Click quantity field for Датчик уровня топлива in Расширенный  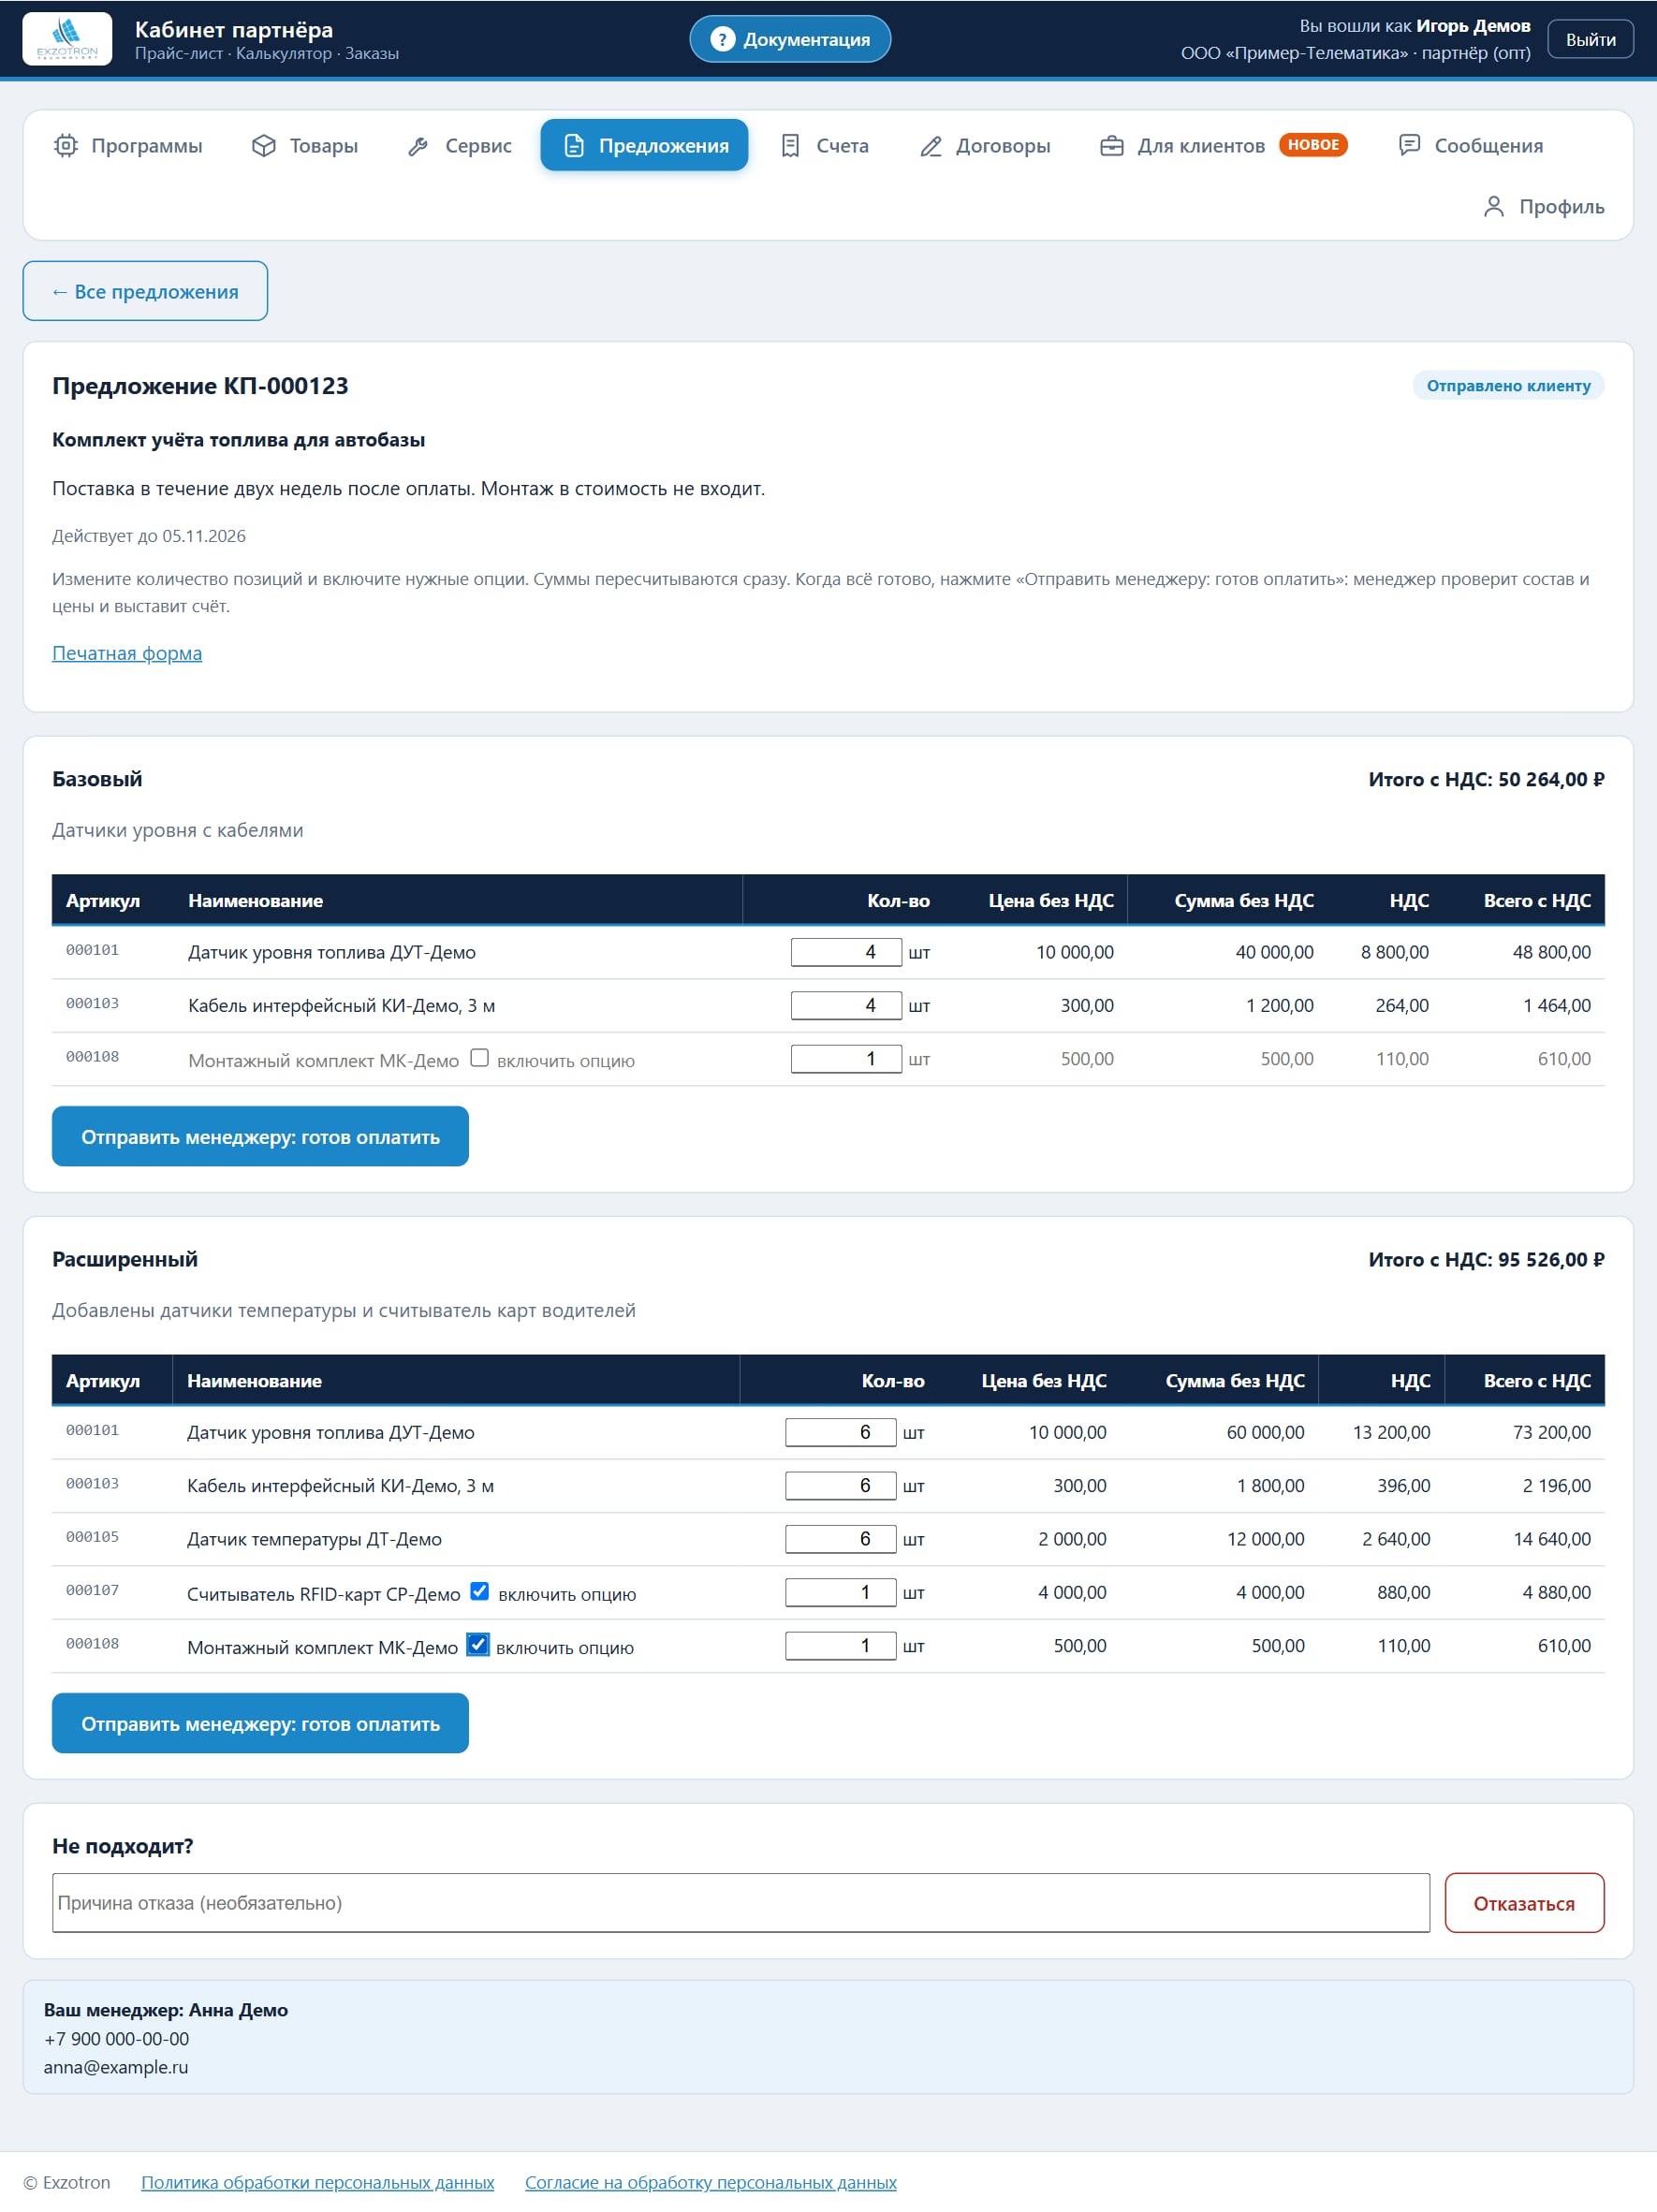click(x=841, y=1432)
